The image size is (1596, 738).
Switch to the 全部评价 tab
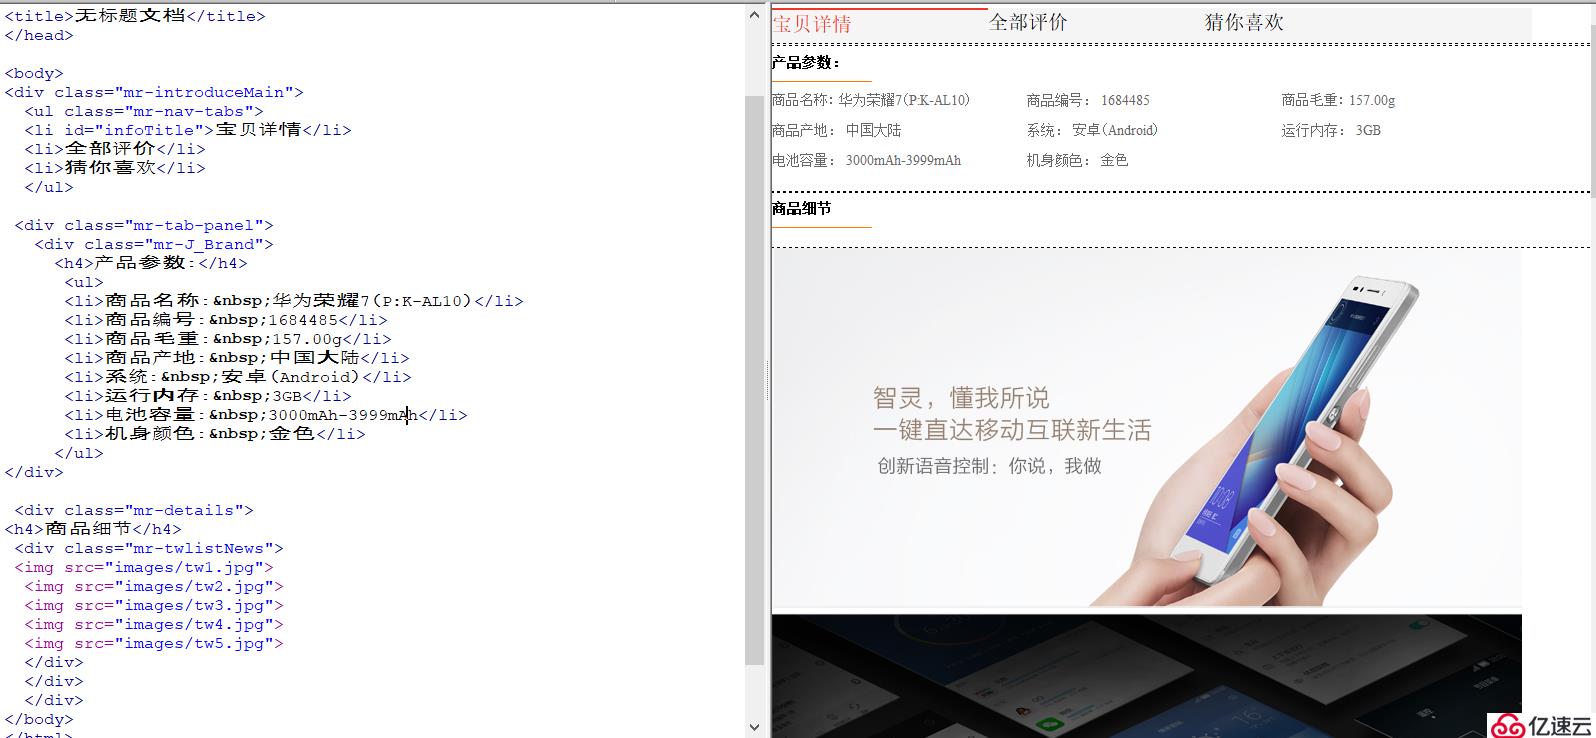(x=1028, y=22)
